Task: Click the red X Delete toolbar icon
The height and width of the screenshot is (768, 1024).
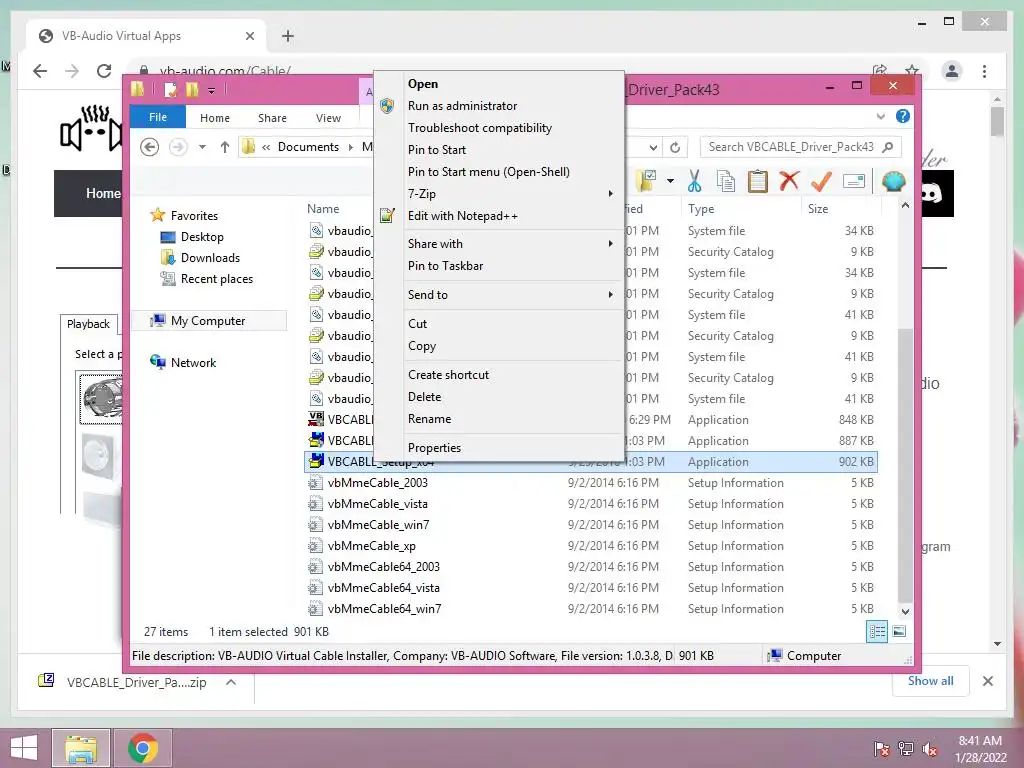Action: (x=789, y=180)
